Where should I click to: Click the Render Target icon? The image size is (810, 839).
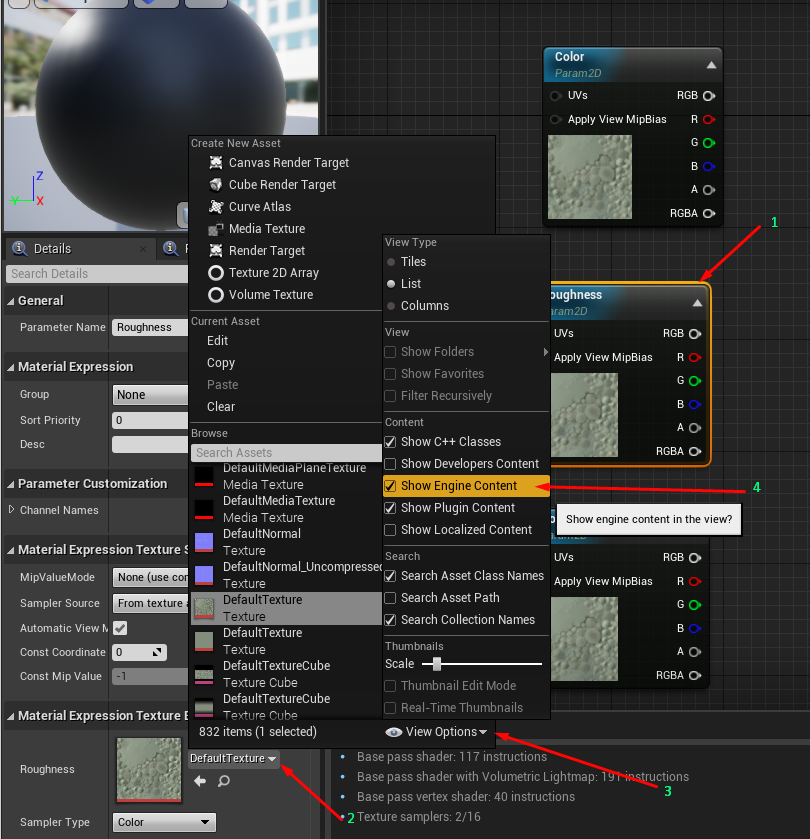pyautogui.click(x=216, y=250)
